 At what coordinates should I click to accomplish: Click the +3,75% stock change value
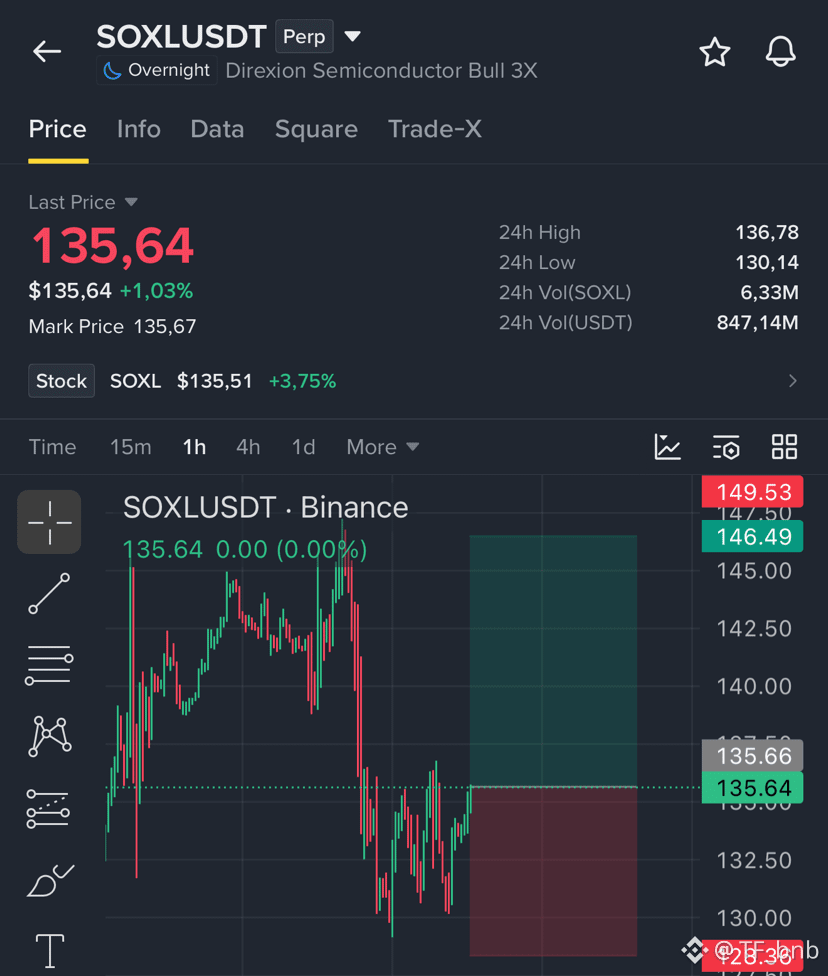302,381
